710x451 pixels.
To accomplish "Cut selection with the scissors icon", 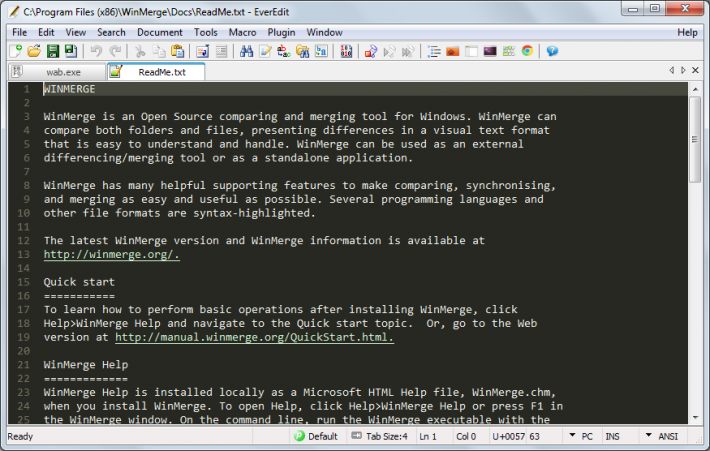I will tap(140, 51).
